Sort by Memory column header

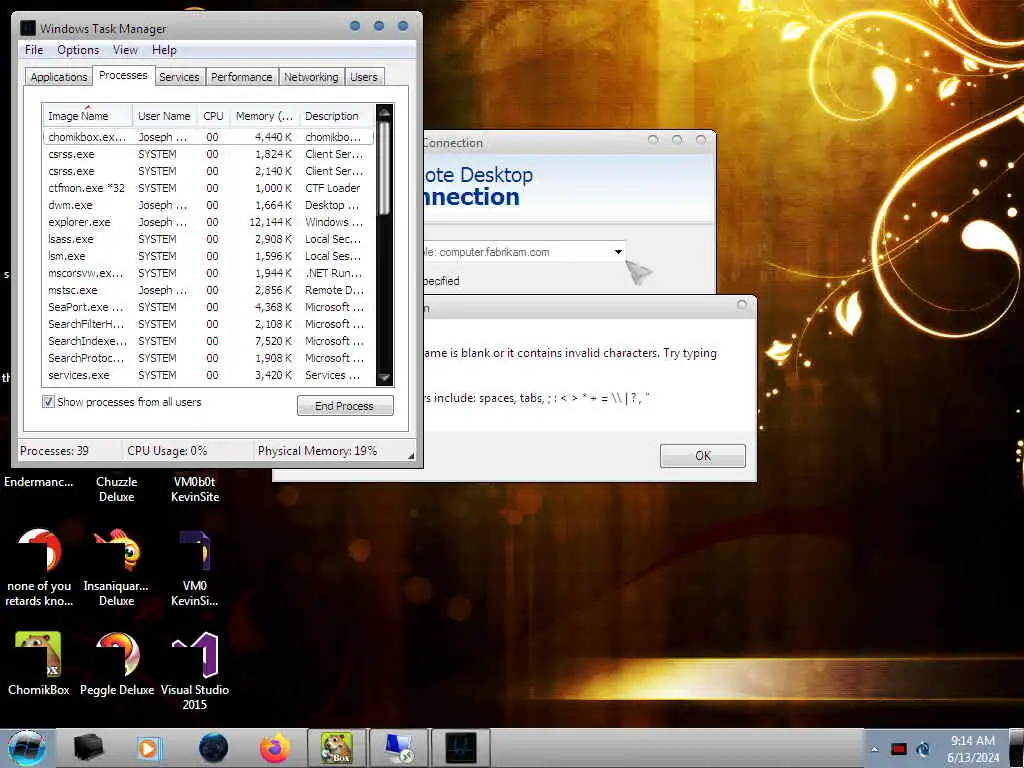264,116
